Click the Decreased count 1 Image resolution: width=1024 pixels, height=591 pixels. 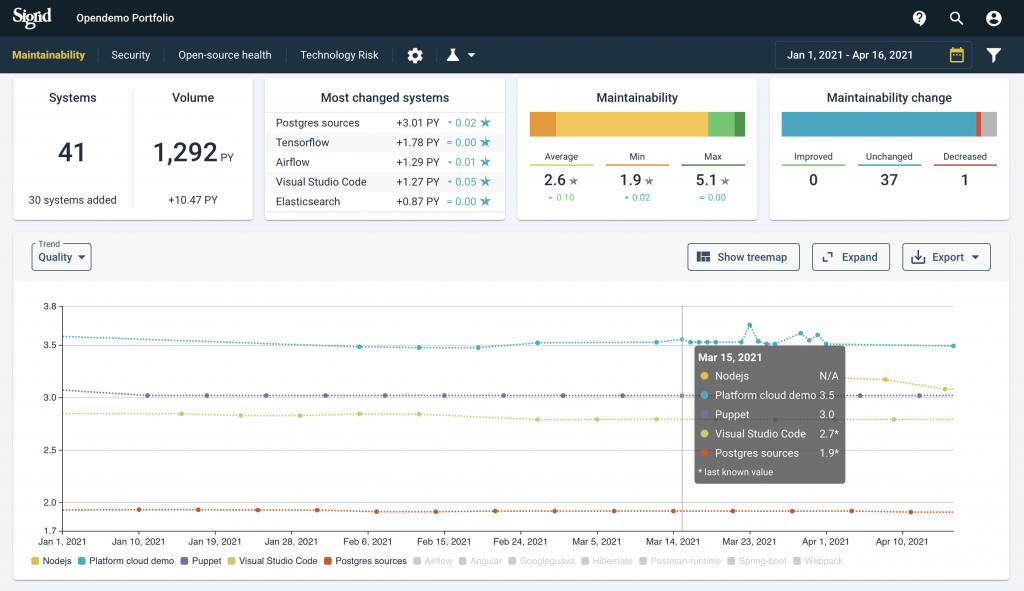(965, 180)
